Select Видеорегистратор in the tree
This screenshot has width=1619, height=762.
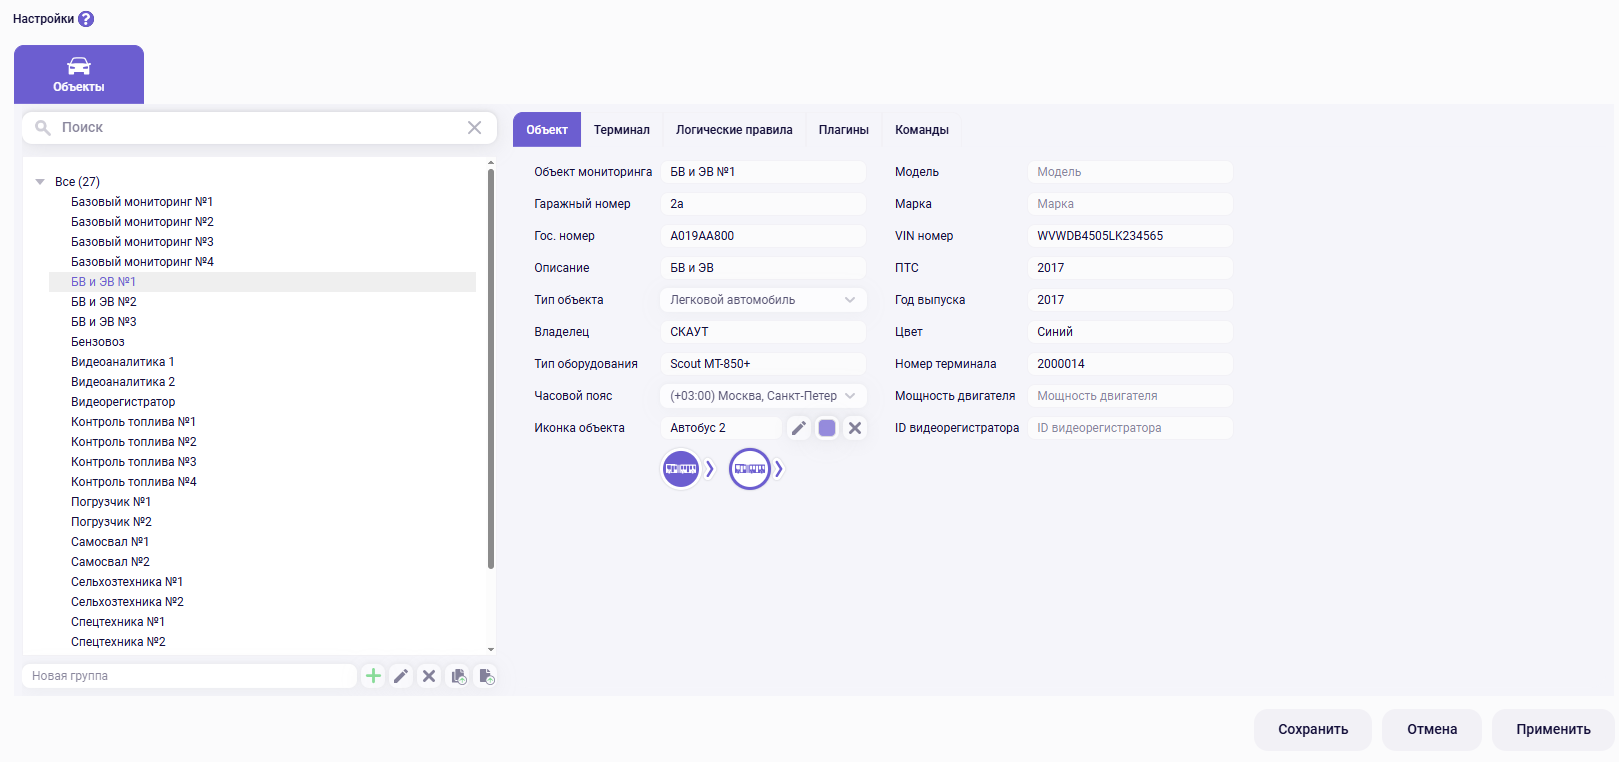[x=123, y=402]
